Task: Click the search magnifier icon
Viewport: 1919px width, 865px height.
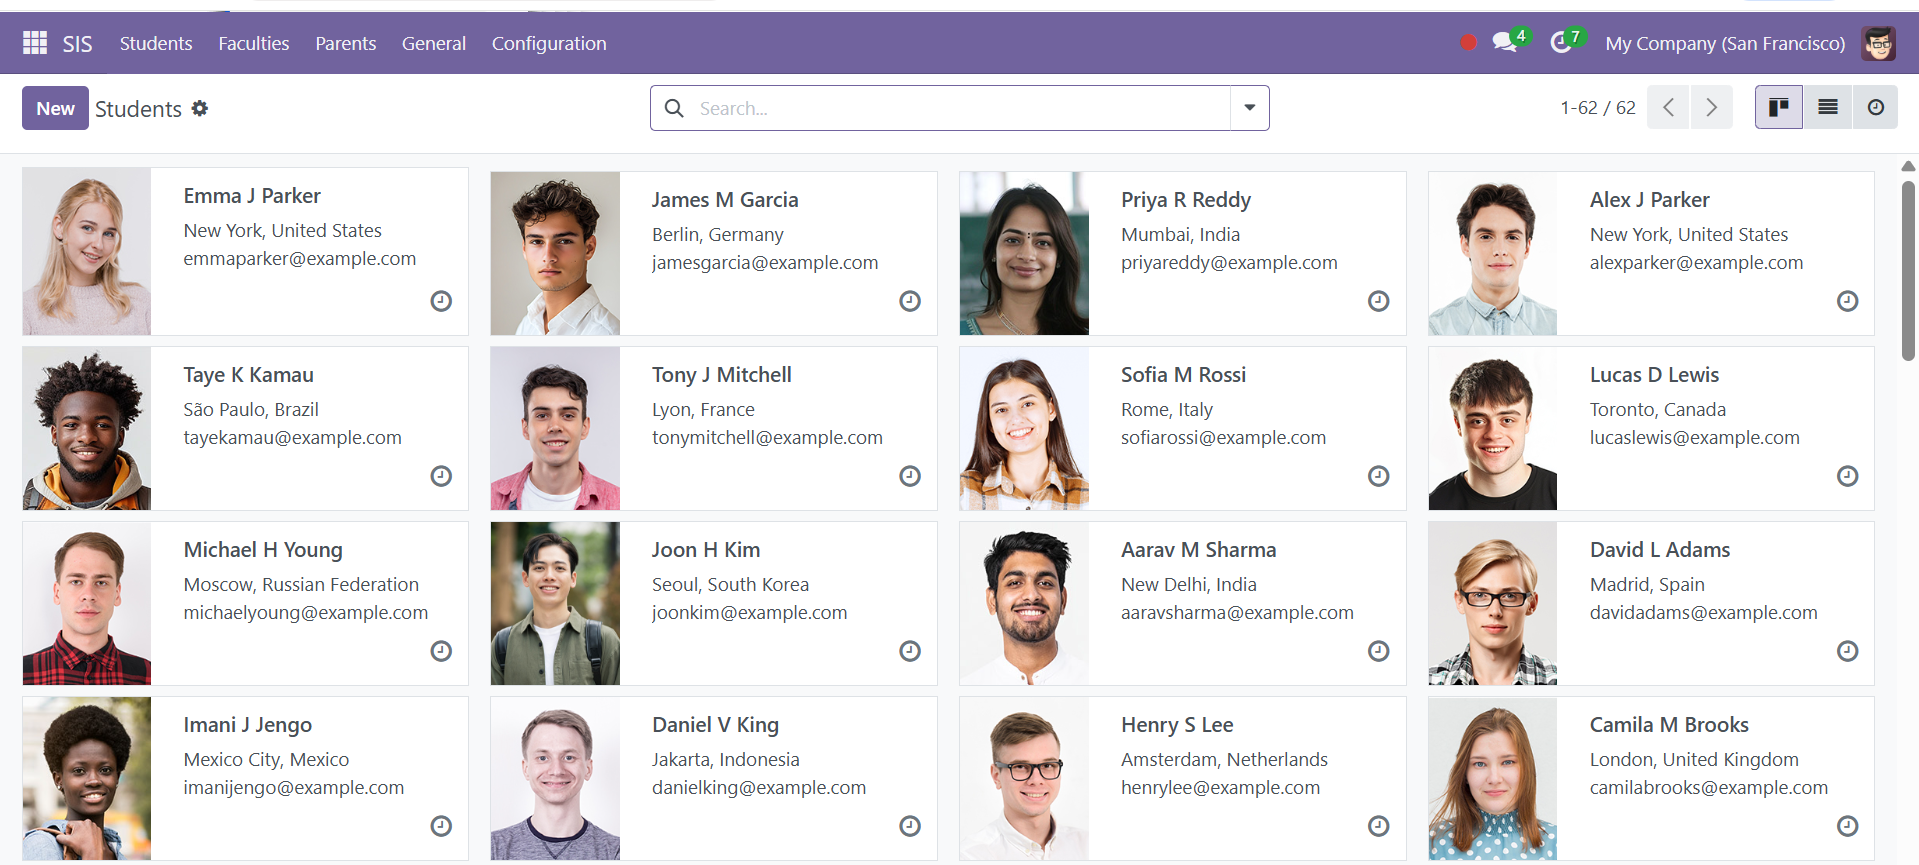Action: (x=675, y=108)
